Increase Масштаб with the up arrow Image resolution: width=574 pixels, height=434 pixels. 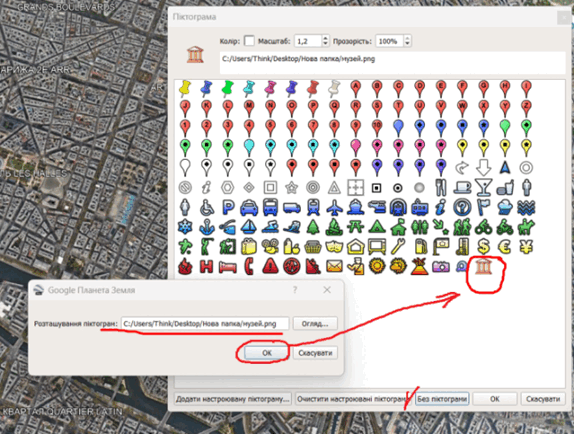pos(325,38)
